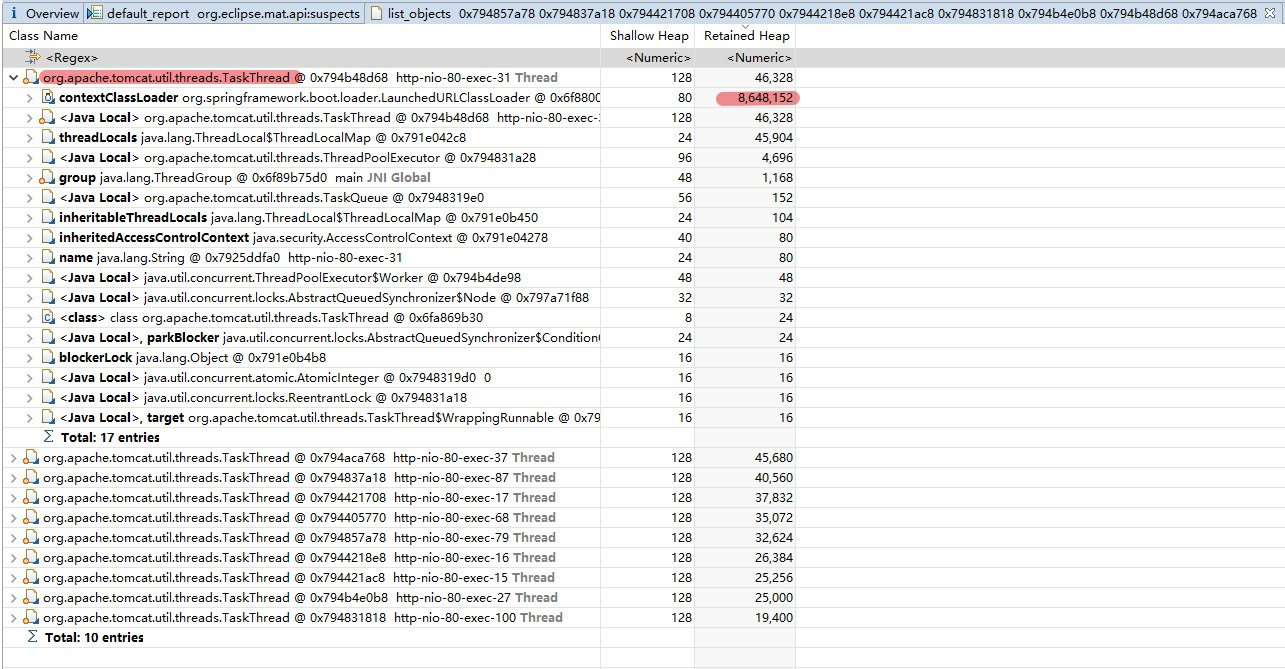Screen dimensions: 1285x669
Task: Expand the http-nio-80-exec-100 thread row
Action: tap(13, 618)
